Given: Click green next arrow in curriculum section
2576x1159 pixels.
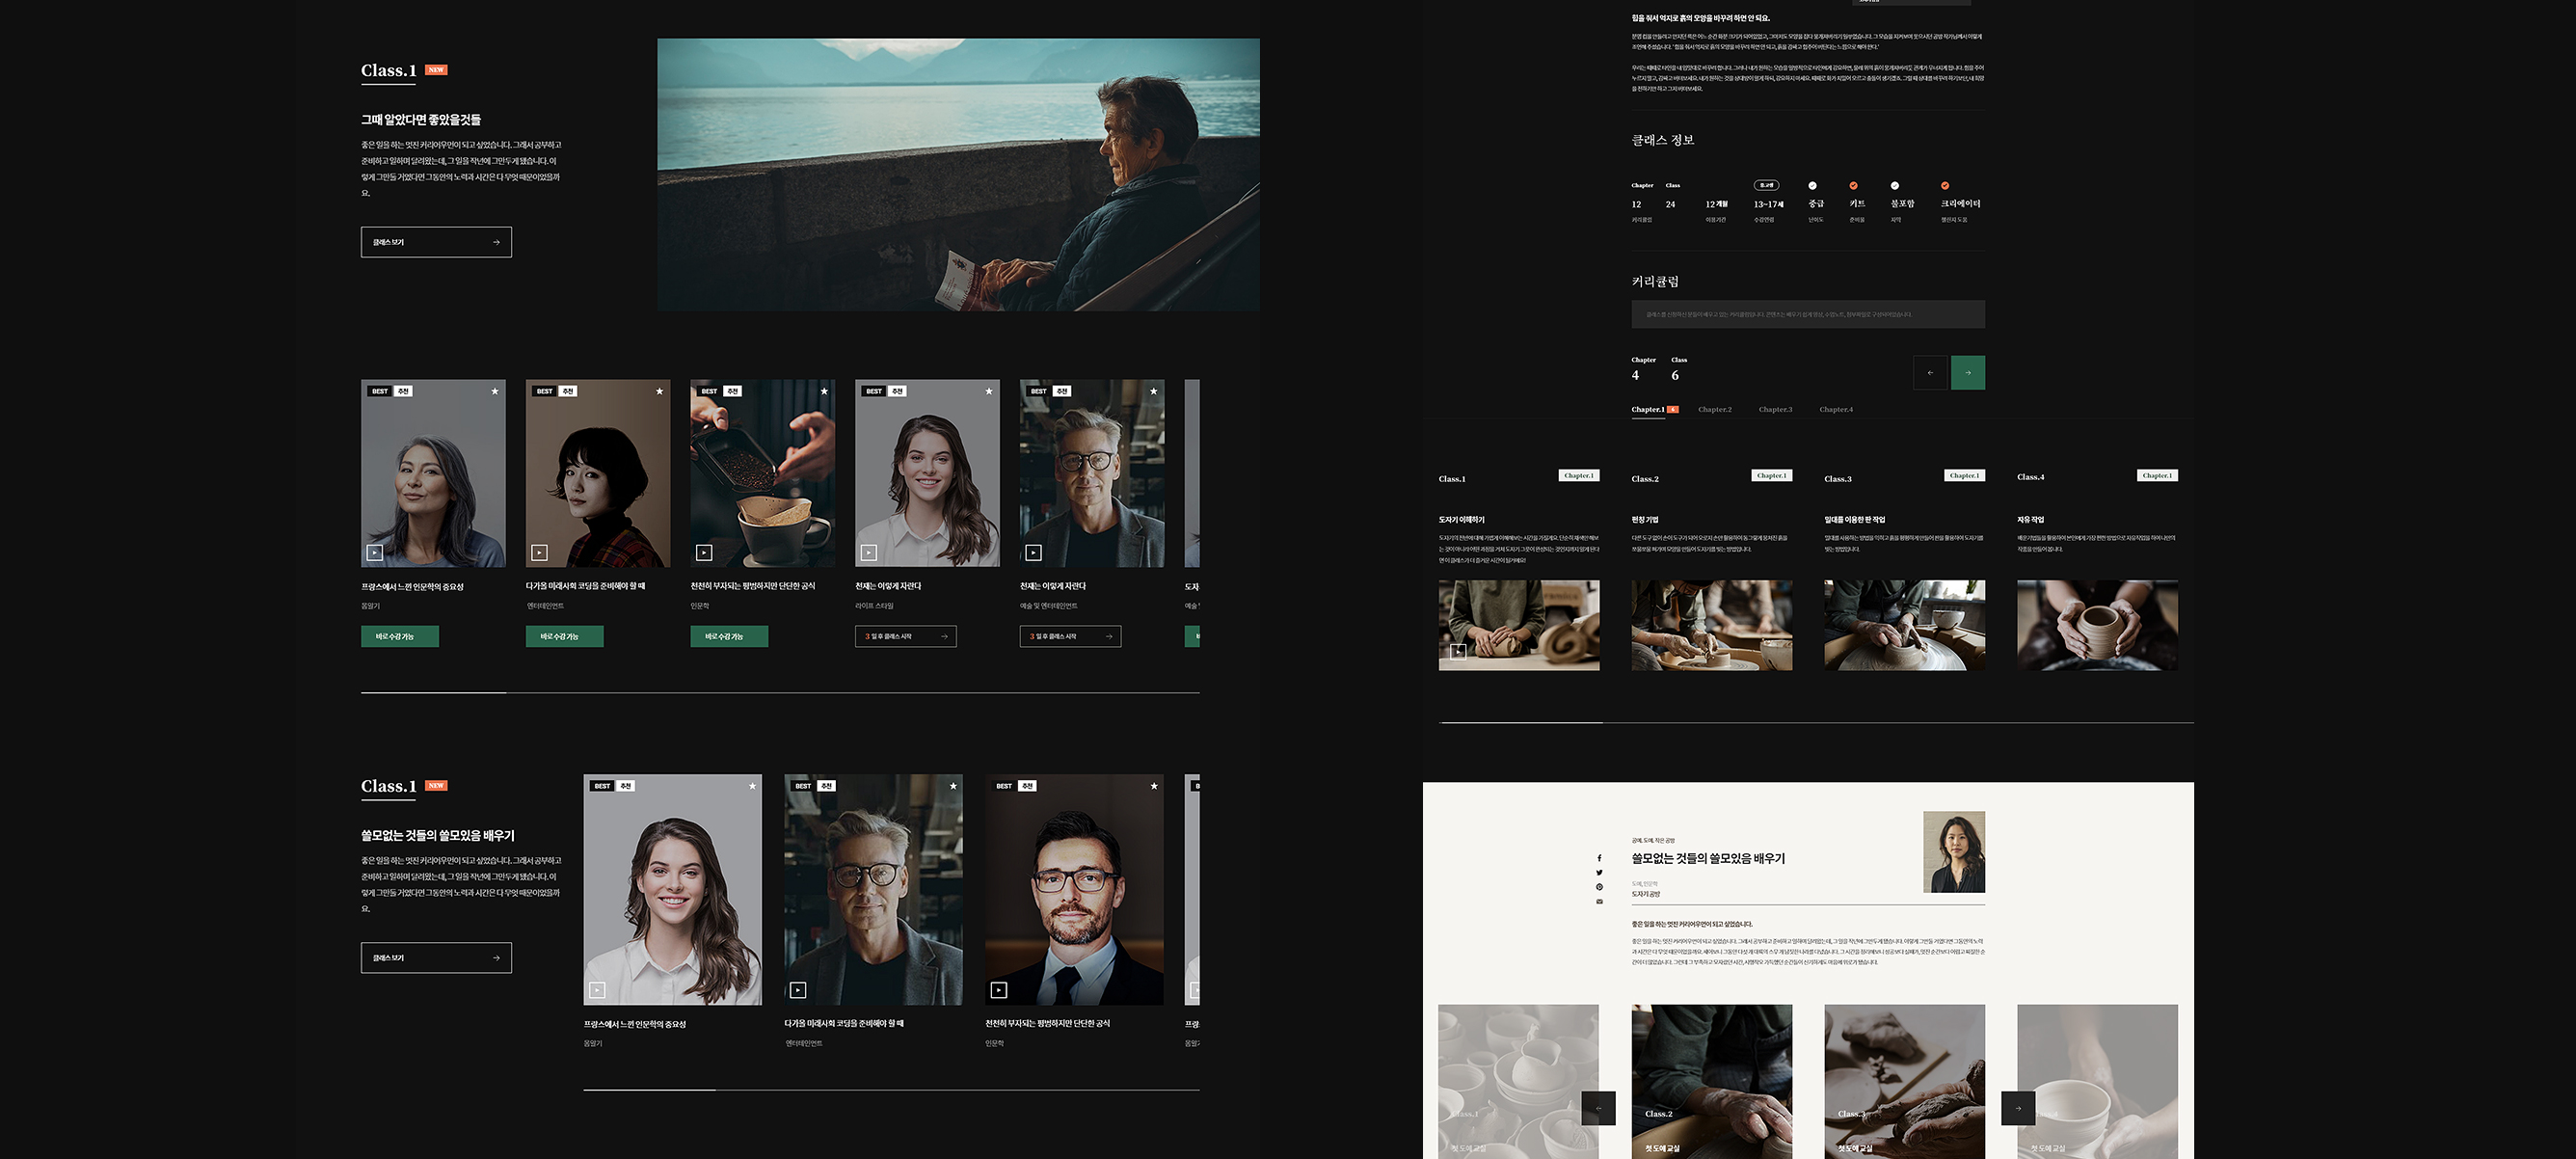Looking at the screenshot, I should pos(1967,373).
